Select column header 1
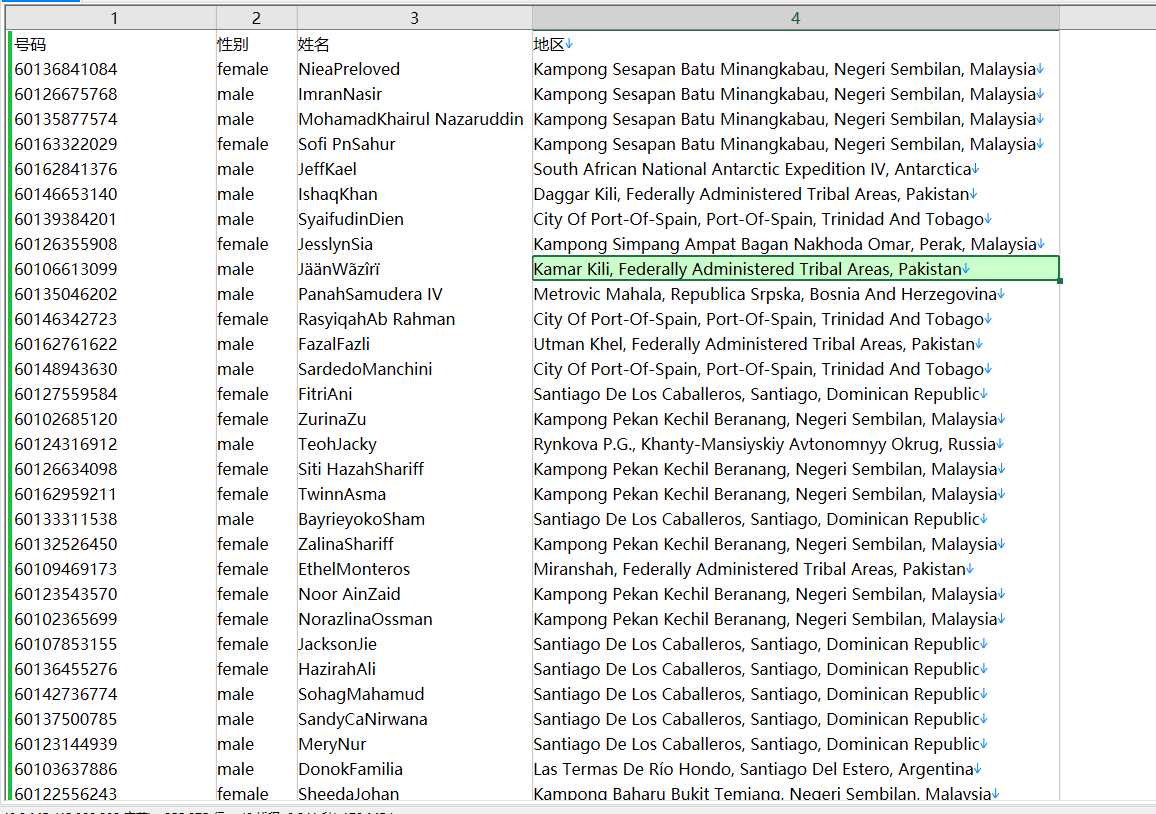1156x814 pixels. click(114, 18)
